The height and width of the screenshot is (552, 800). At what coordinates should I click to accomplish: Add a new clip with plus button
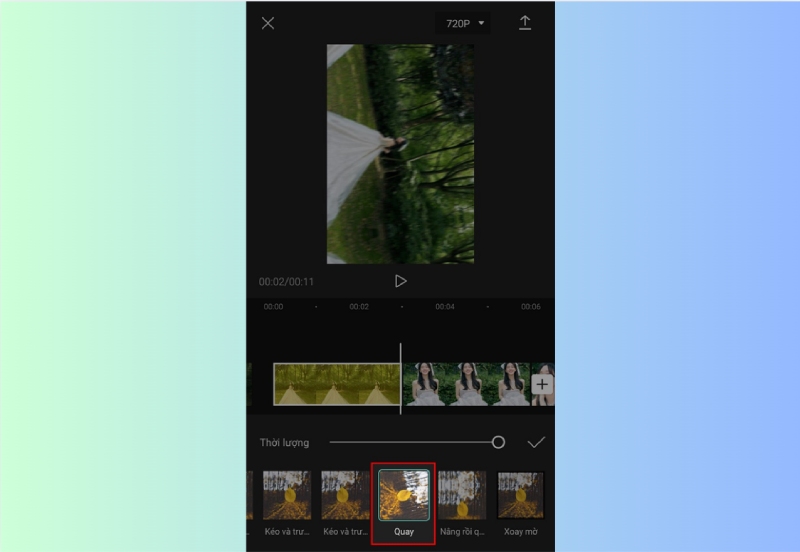(x=541, y=384)
